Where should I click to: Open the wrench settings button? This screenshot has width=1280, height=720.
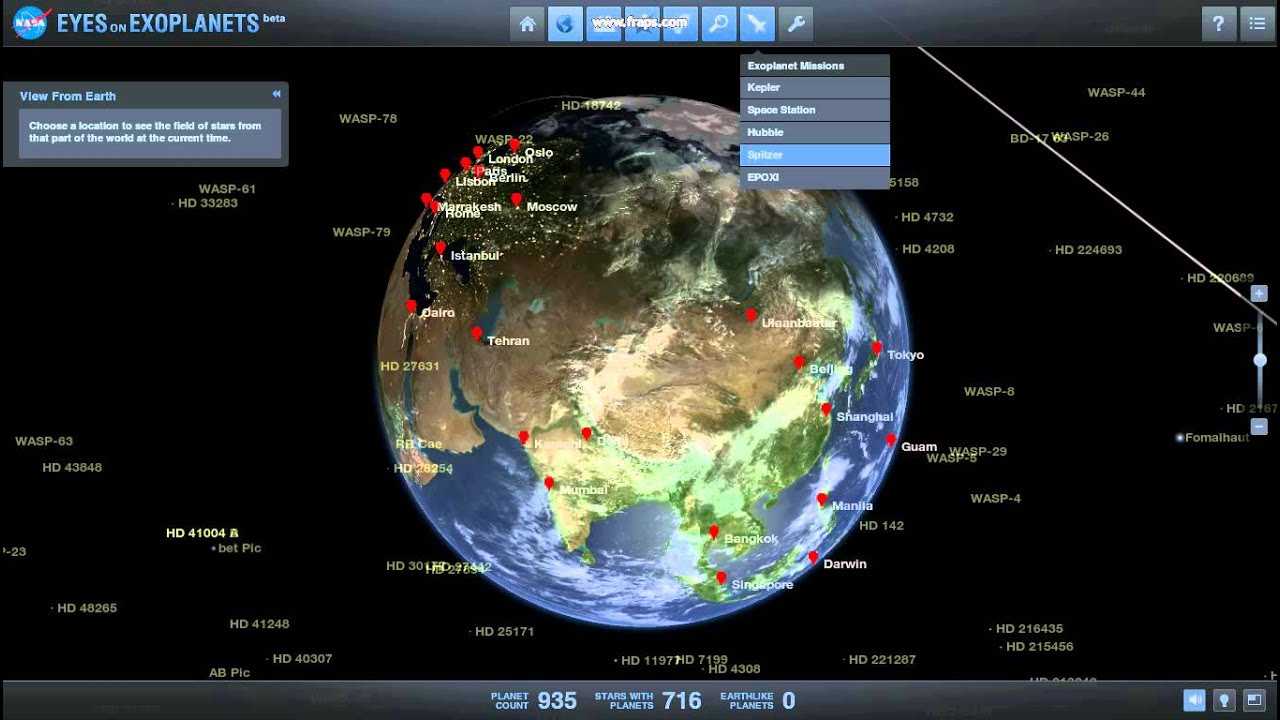(795, 24)
